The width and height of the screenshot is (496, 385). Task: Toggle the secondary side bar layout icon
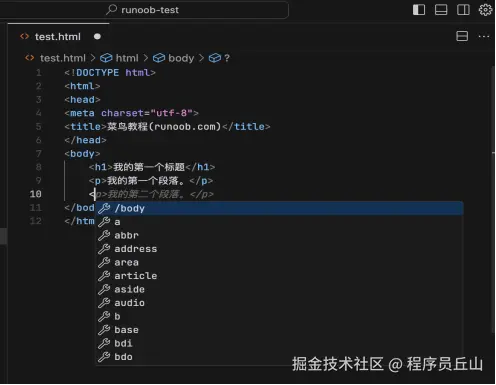coord(463,10)
